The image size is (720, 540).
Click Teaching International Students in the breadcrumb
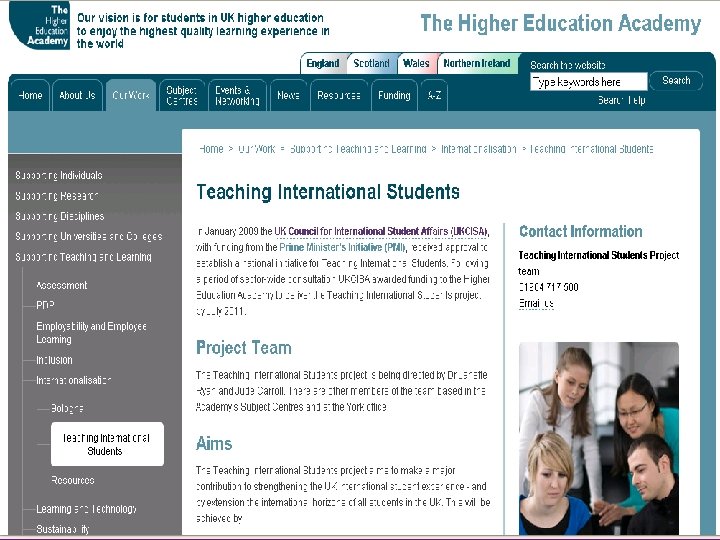(x=592, y=149)
